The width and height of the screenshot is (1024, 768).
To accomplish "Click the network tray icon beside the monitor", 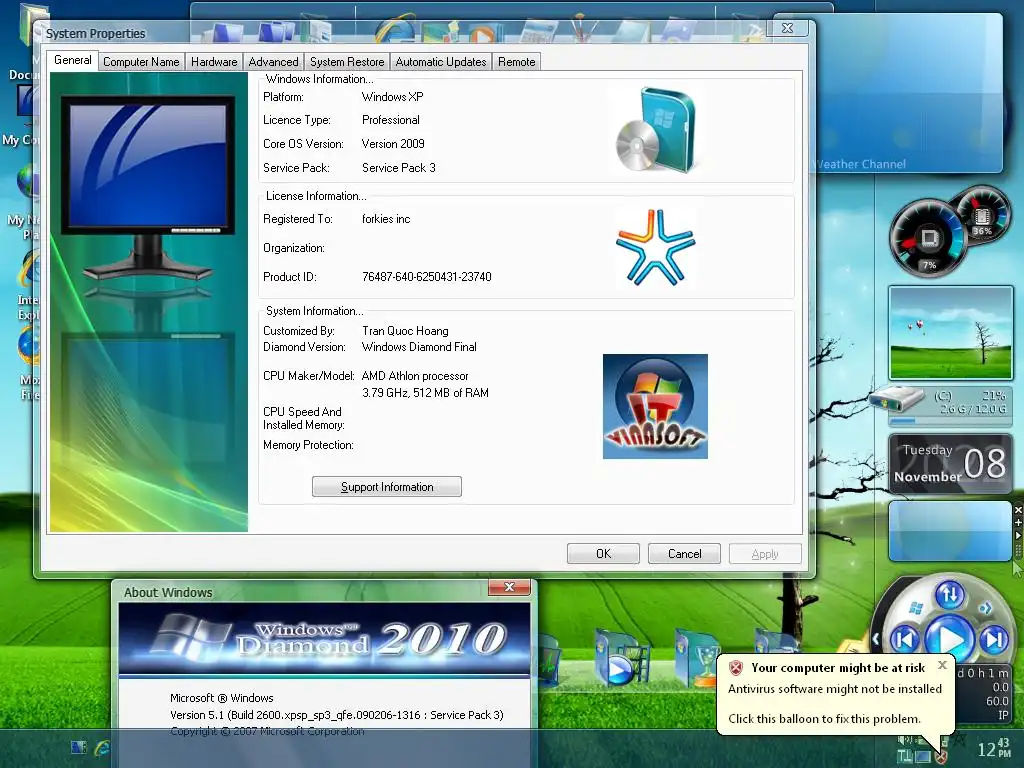I will [904, 756].
